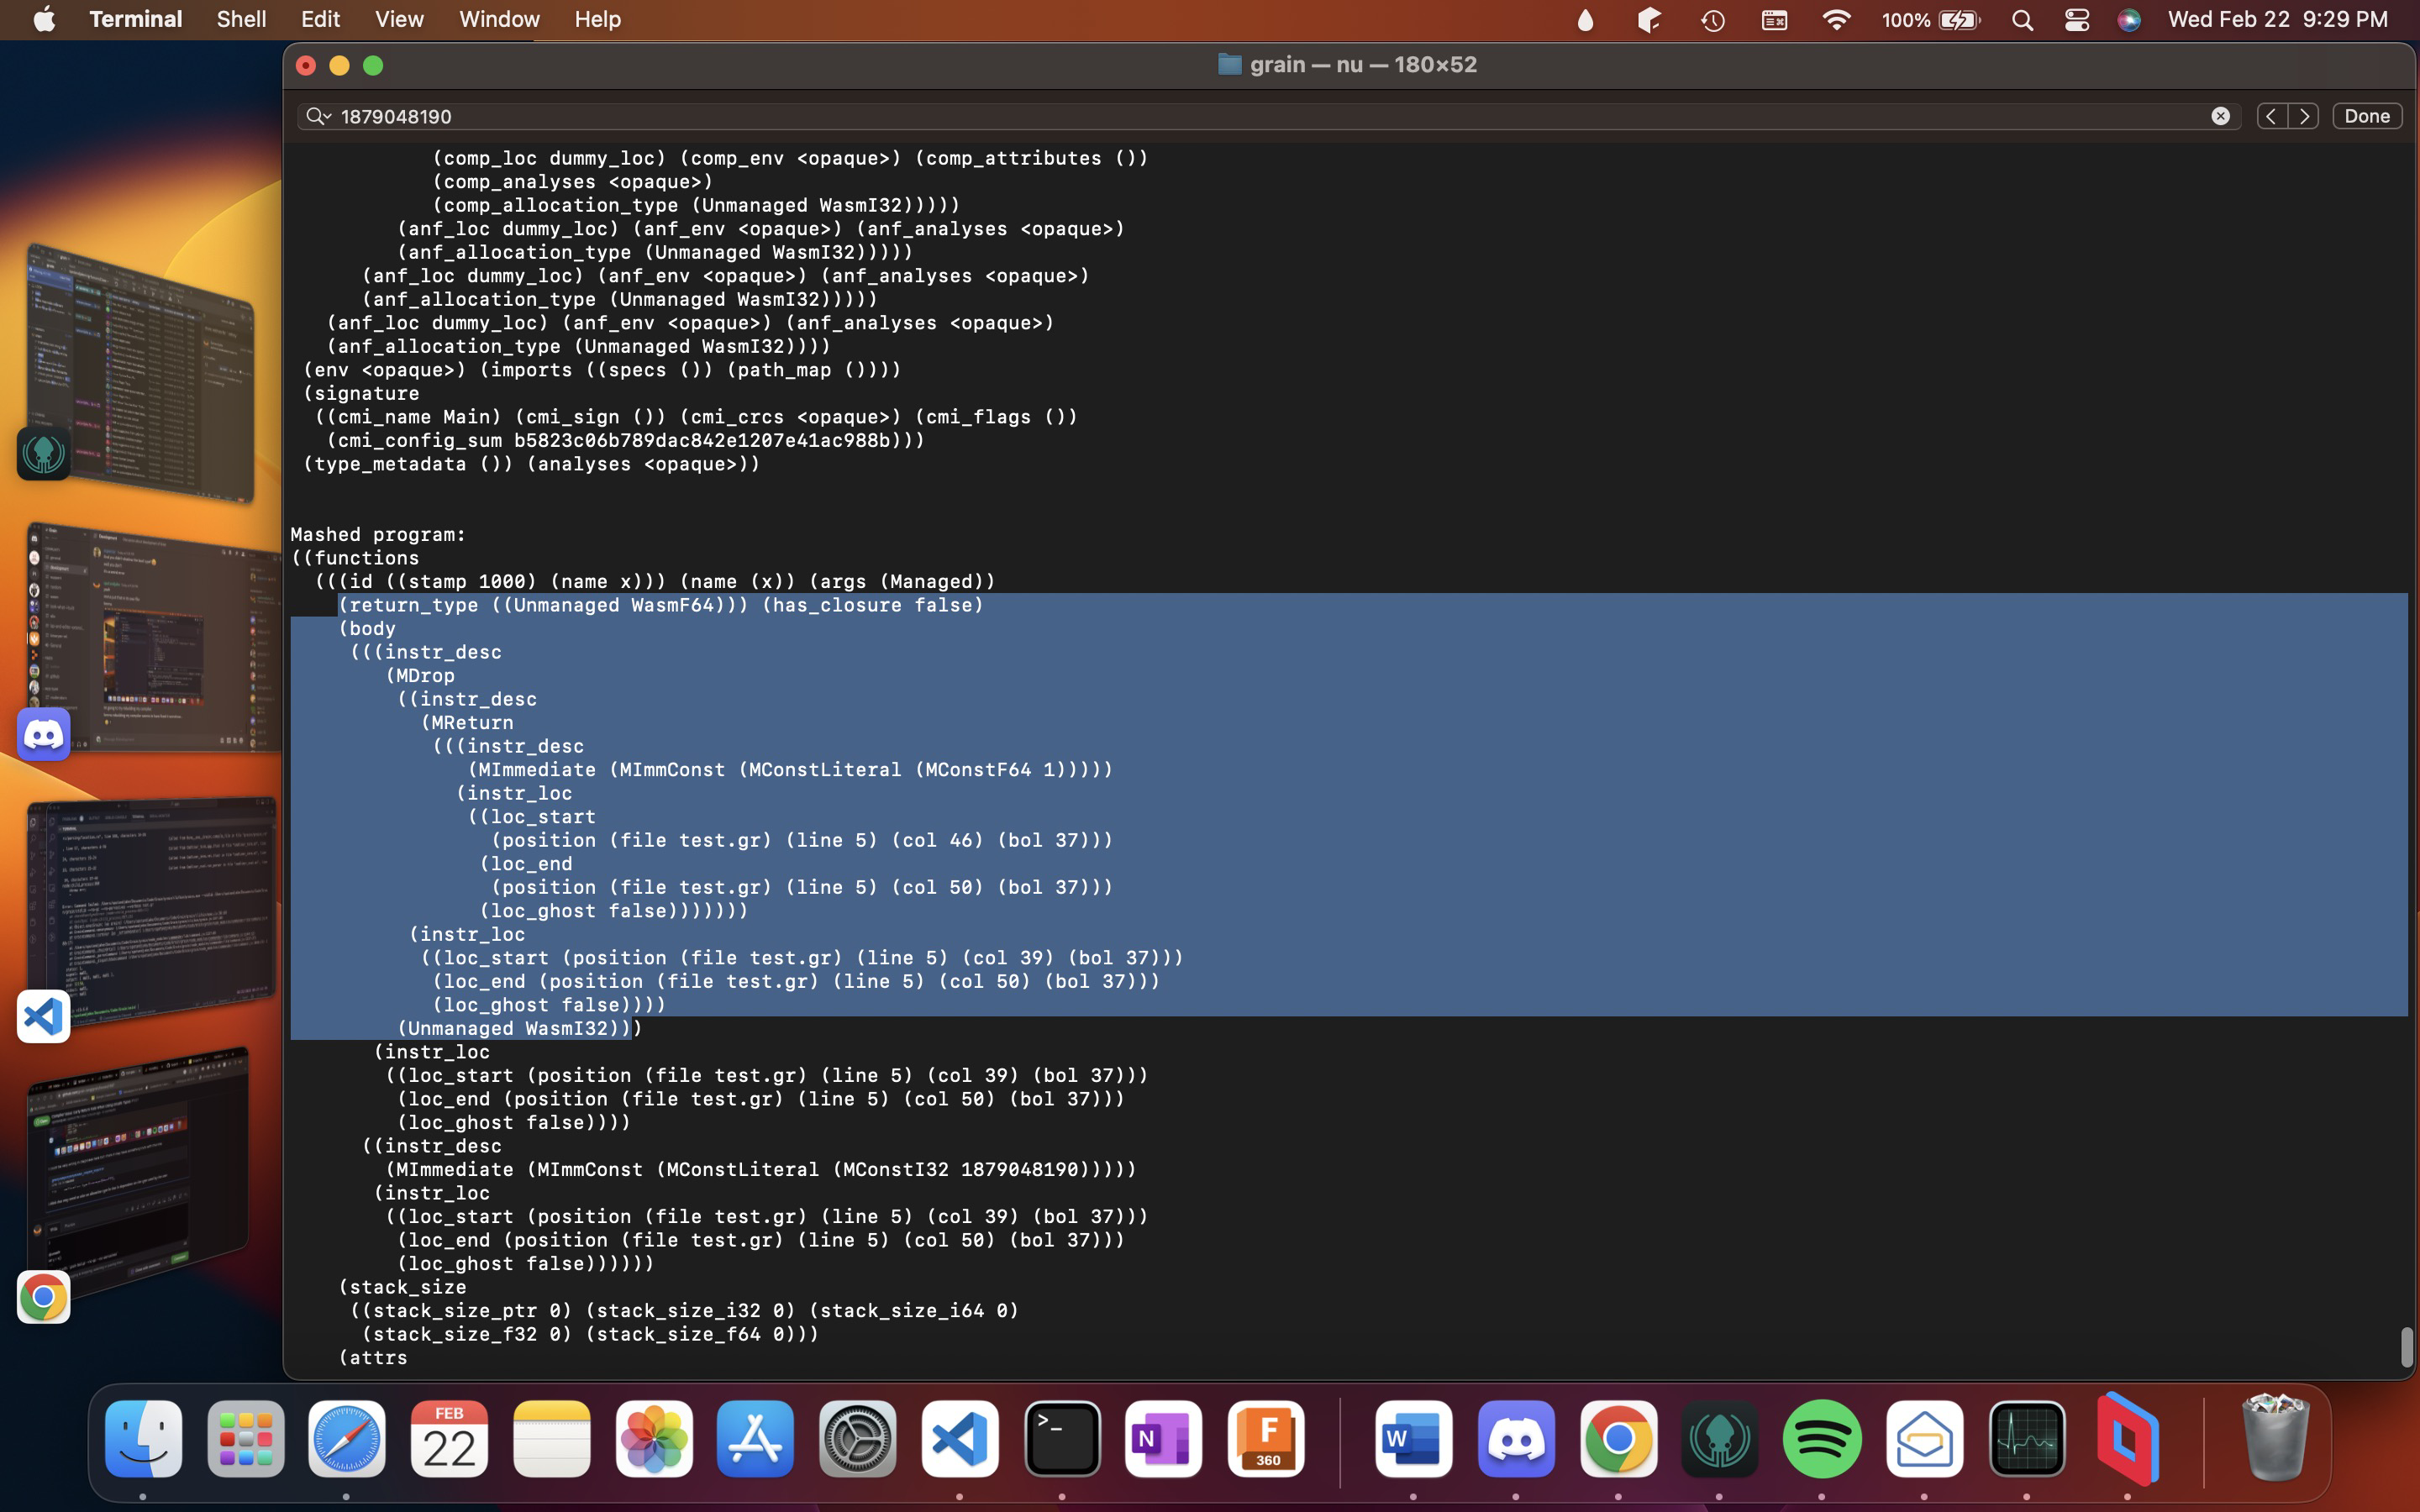Open Time Machine from the menu bar
This screenshot has height=1512, width=2420.
pyautogui.click(x=1712, y=19)
